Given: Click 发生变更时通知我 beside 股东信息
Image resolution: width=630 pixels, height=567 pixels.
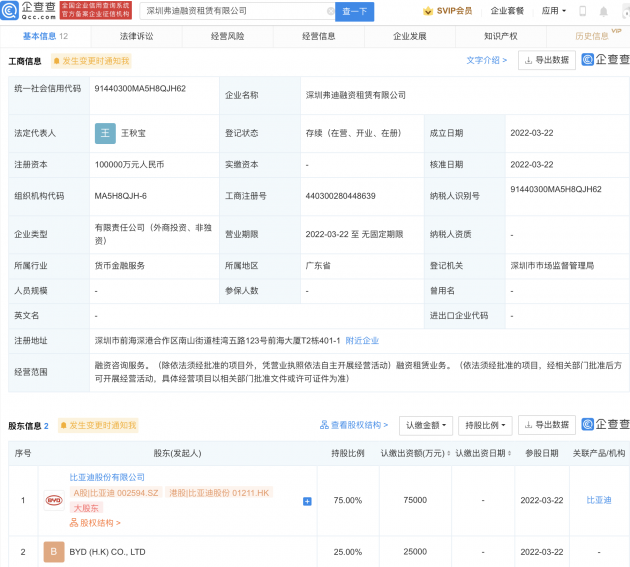Looking at the screenshot, I should point(98,426).
